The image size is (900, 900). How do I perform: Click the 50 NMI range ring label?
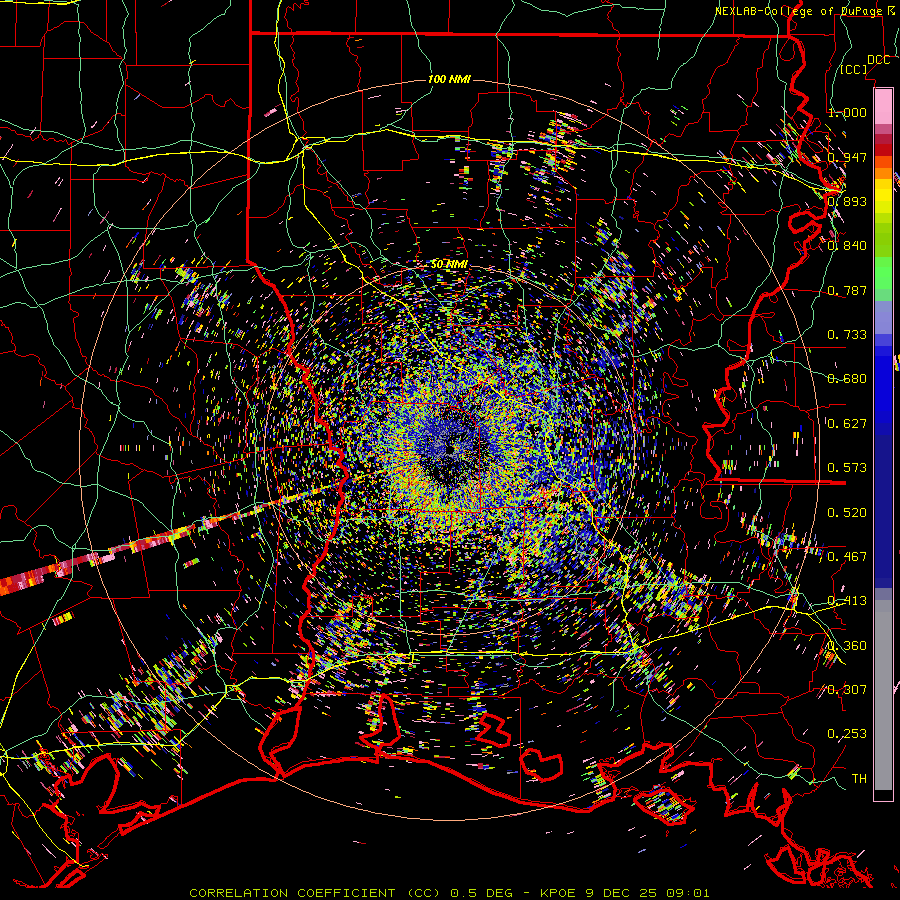click(x=449, y=264)
